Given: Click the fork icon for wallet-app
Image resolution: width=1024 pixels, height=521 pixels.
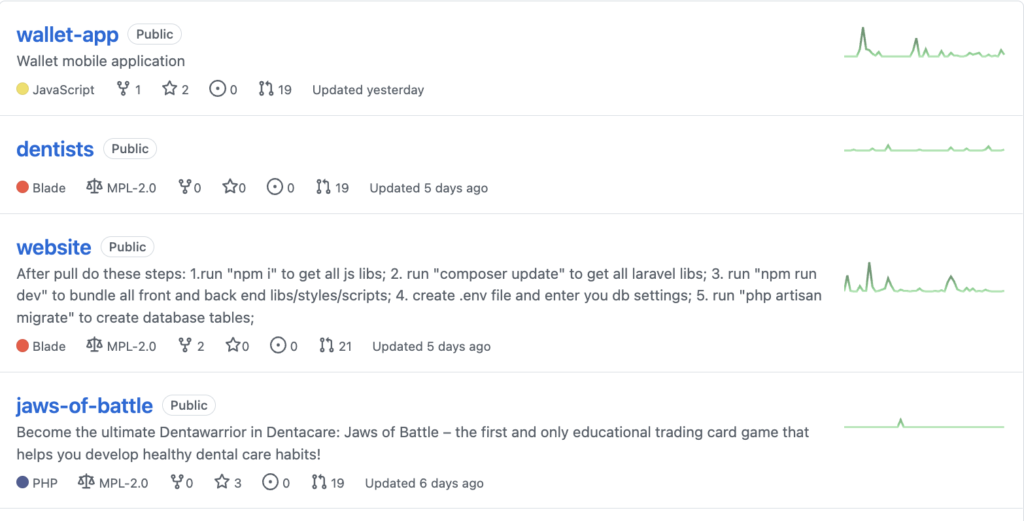Looking at the screenshot, I should point(123,89).
